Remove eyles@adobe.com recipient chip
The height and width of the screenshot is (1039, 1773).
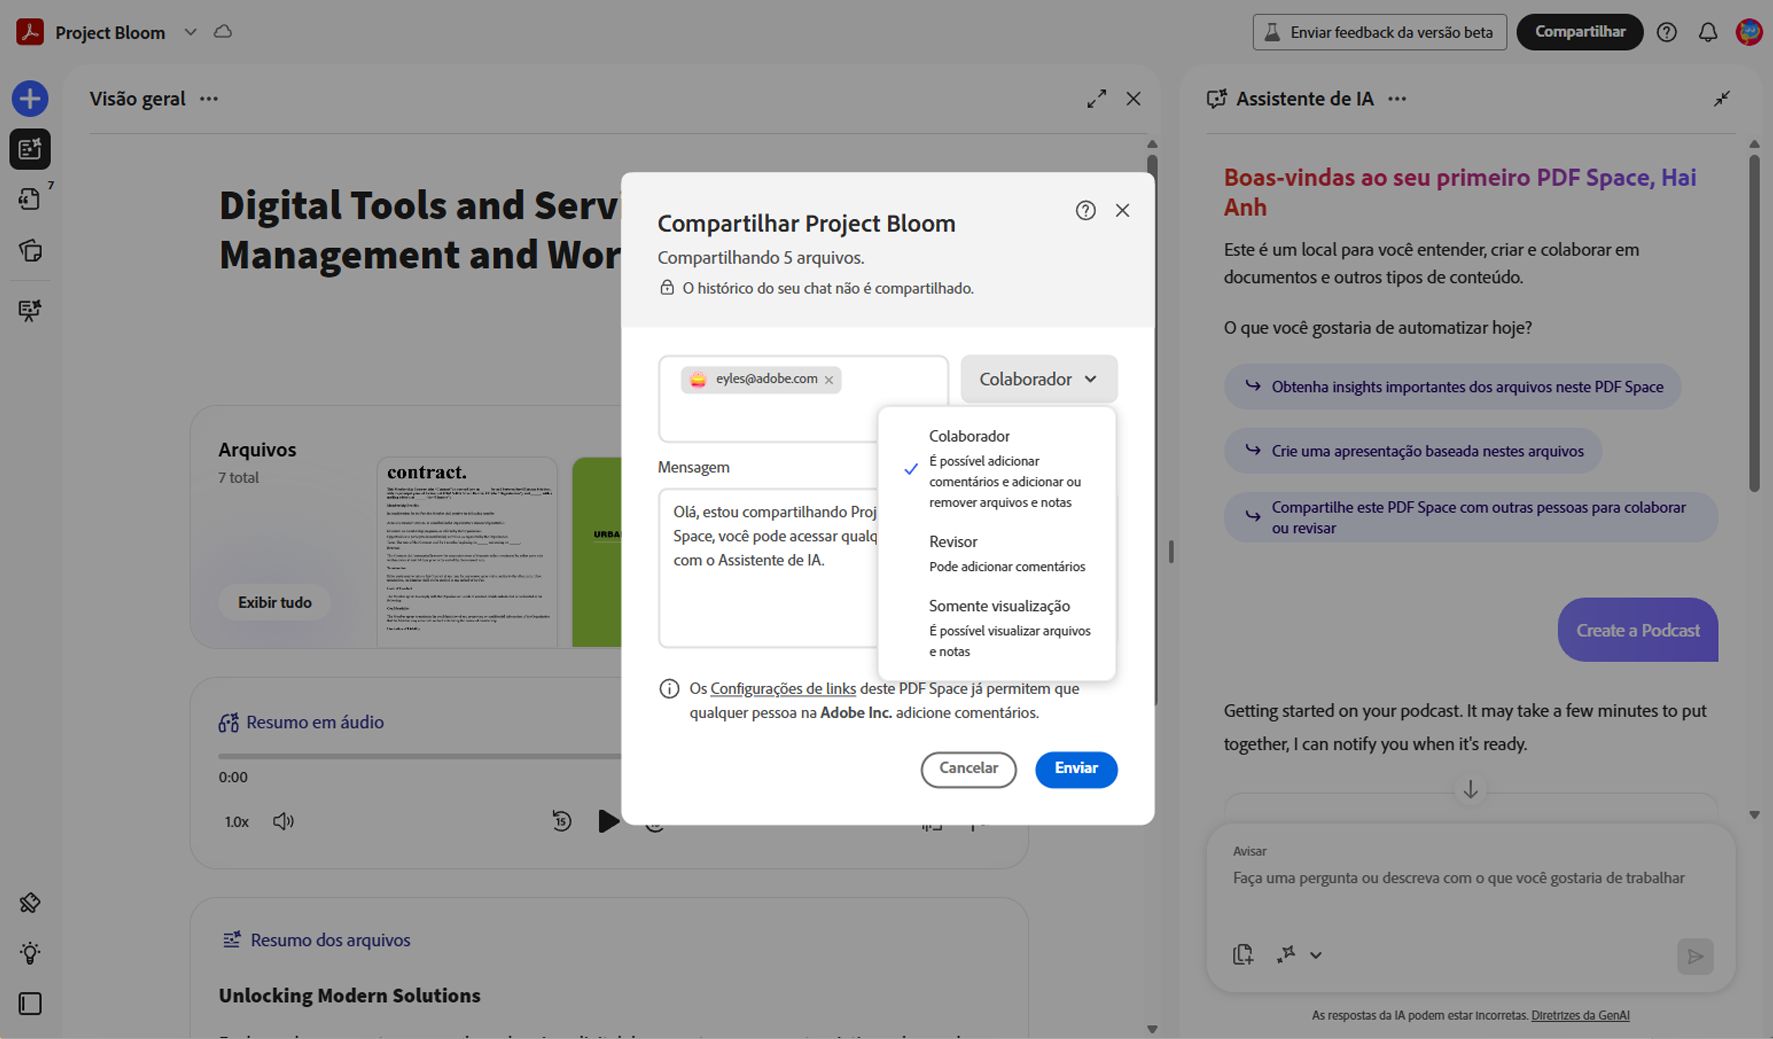click(x=829, y=380)
